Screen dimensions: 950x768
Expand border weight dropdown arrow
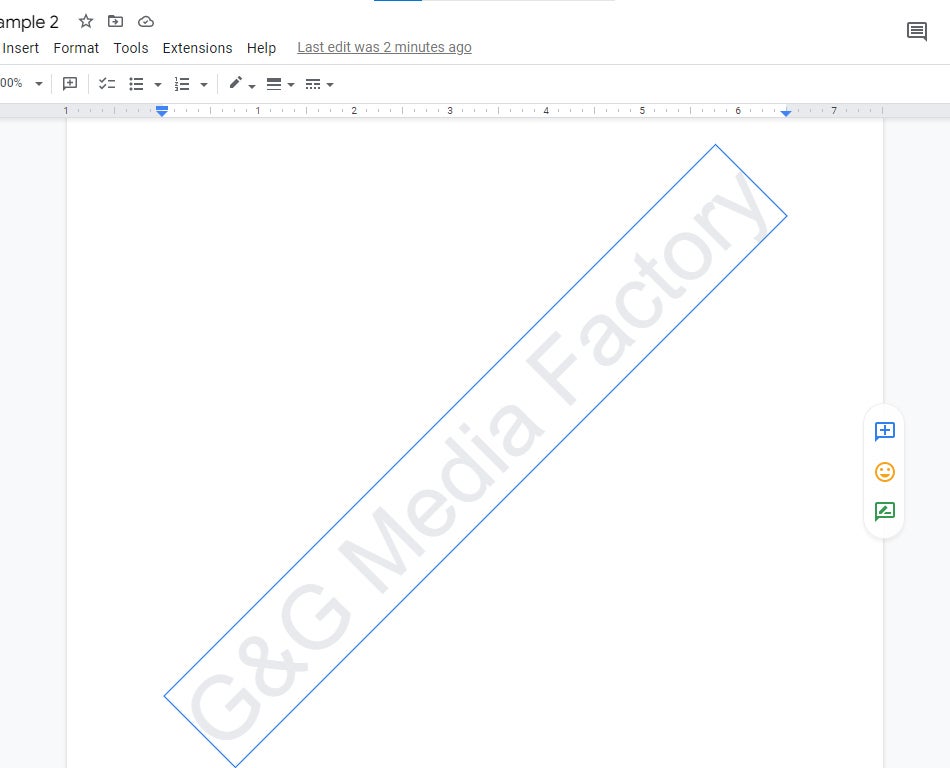[x=291, y=85]
